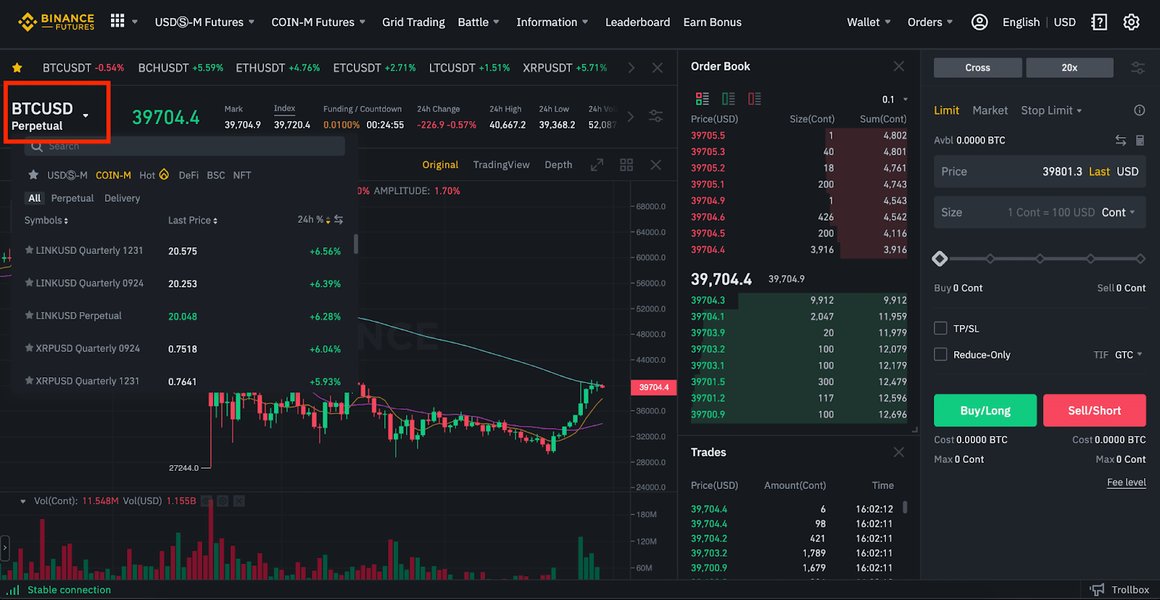Favorite XRPUSD Quarterly 1231 with its star
Screen dimensions: 1160x600
30,381
